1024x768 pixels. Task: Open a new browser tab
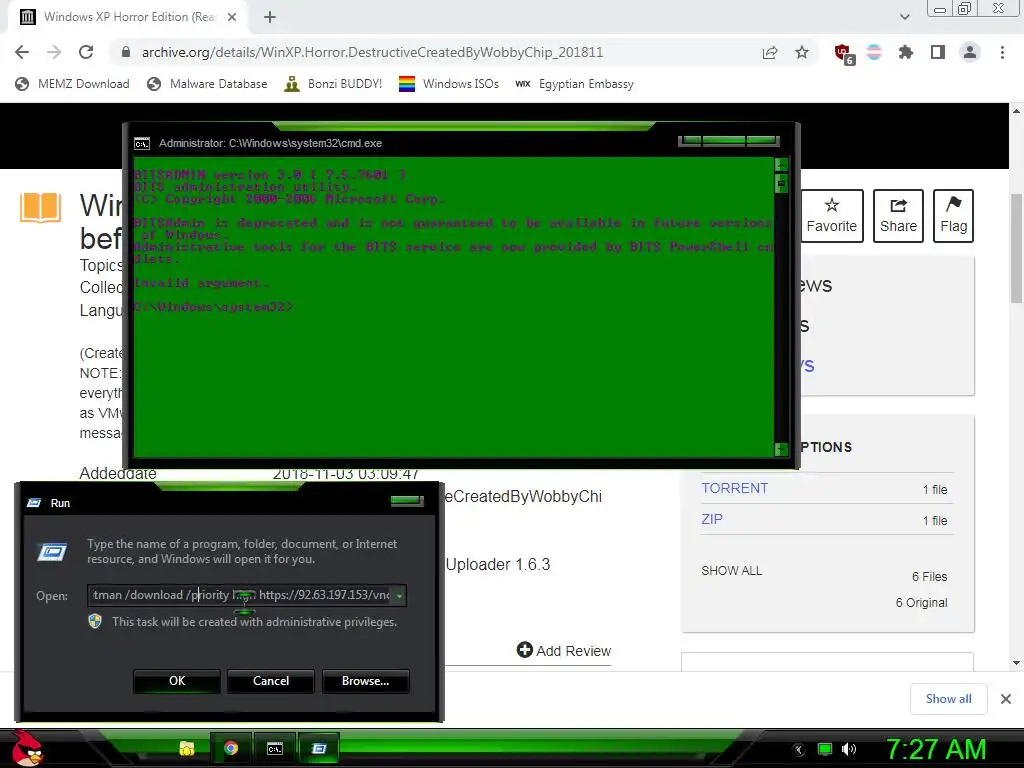(270, 17)
